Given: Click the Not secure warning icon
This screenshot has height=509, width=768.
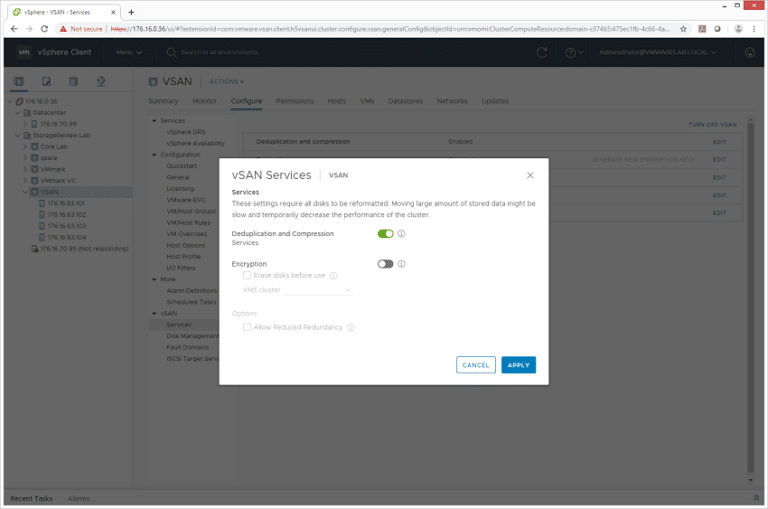Looking at the screenshot, I should coord(63,29).
